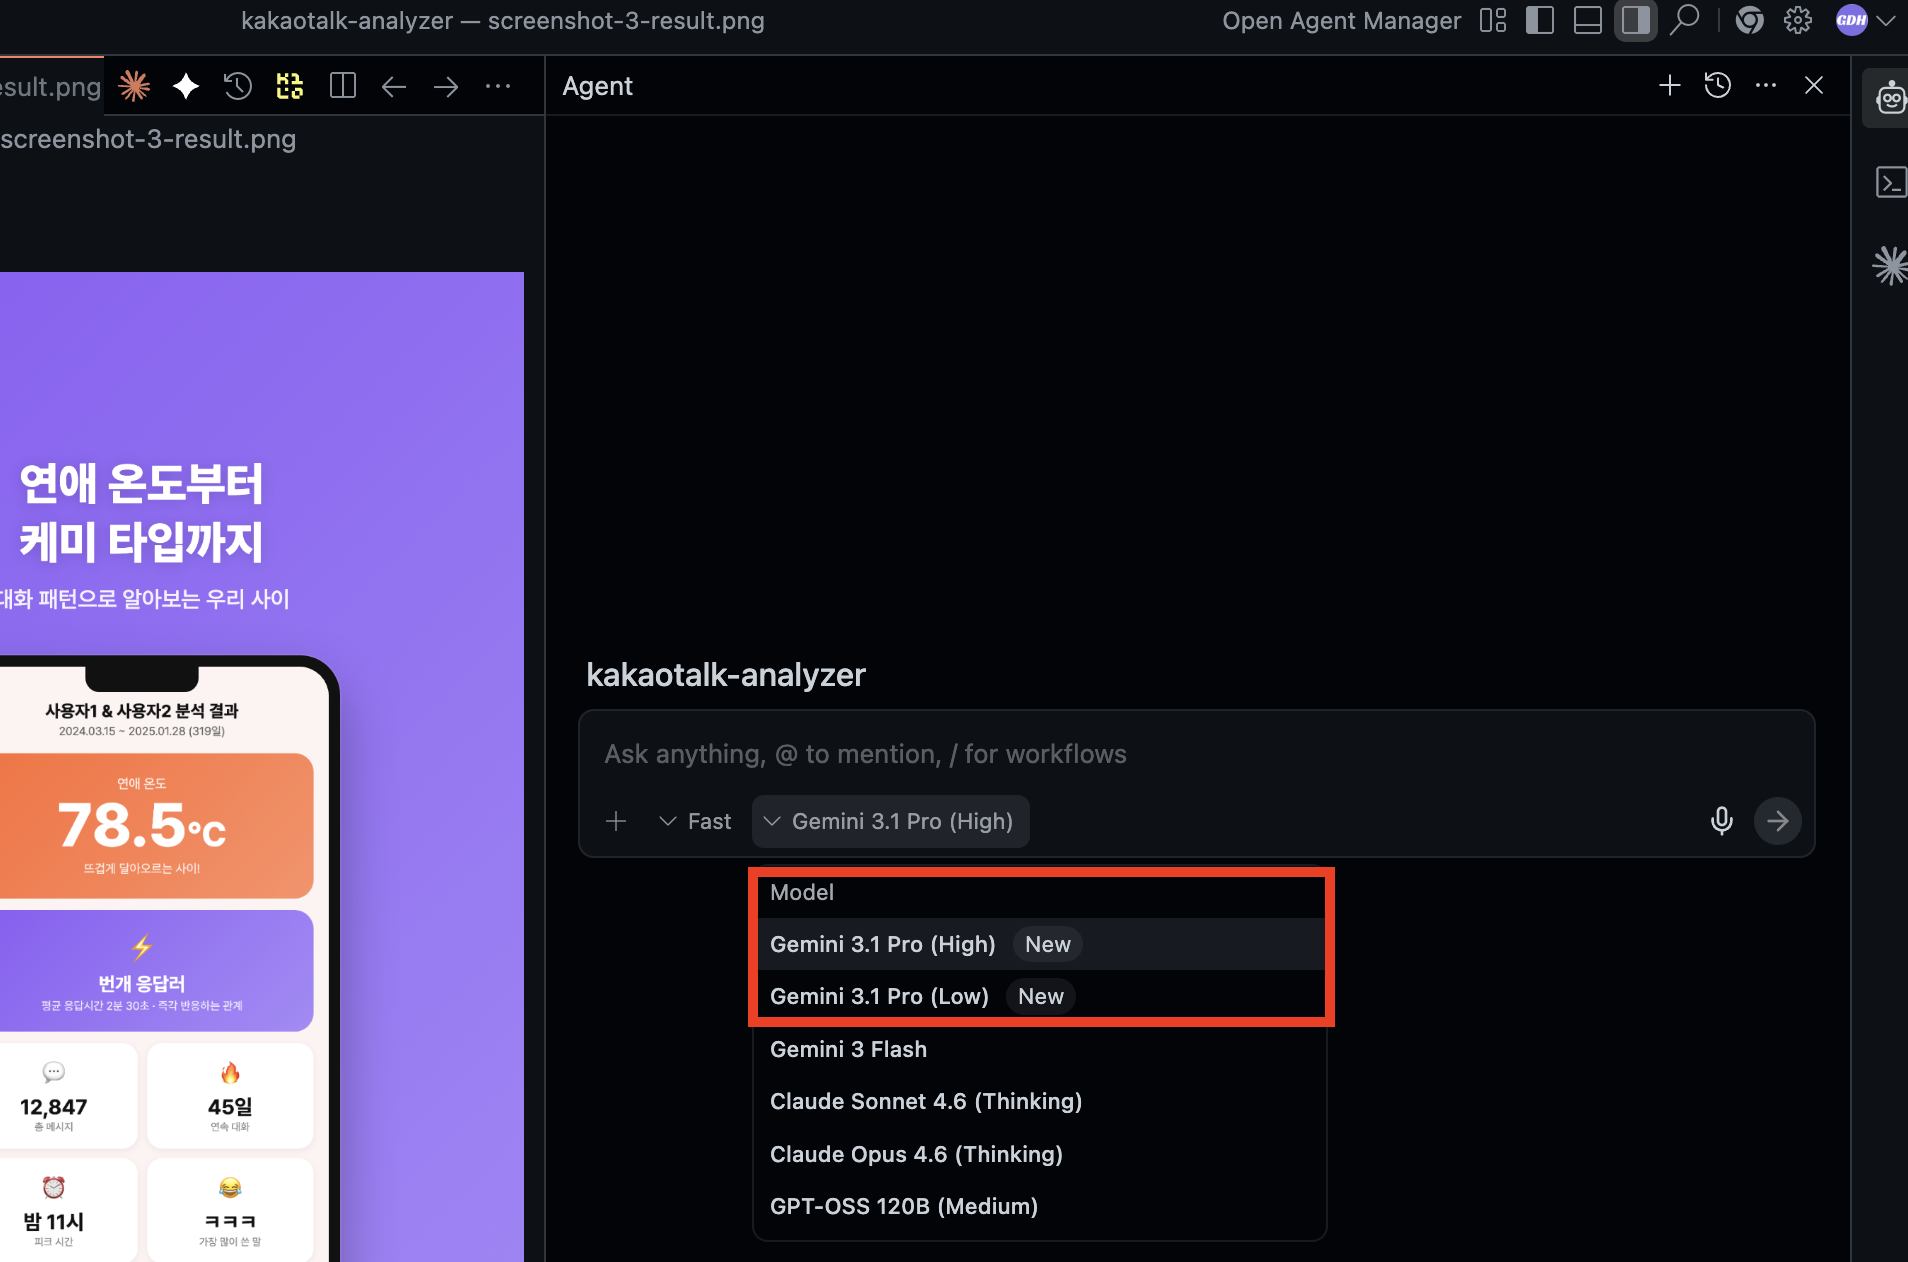The image size is (1908, 1262).
Task: Add context with plus in chat input
Action: [616, 821]
